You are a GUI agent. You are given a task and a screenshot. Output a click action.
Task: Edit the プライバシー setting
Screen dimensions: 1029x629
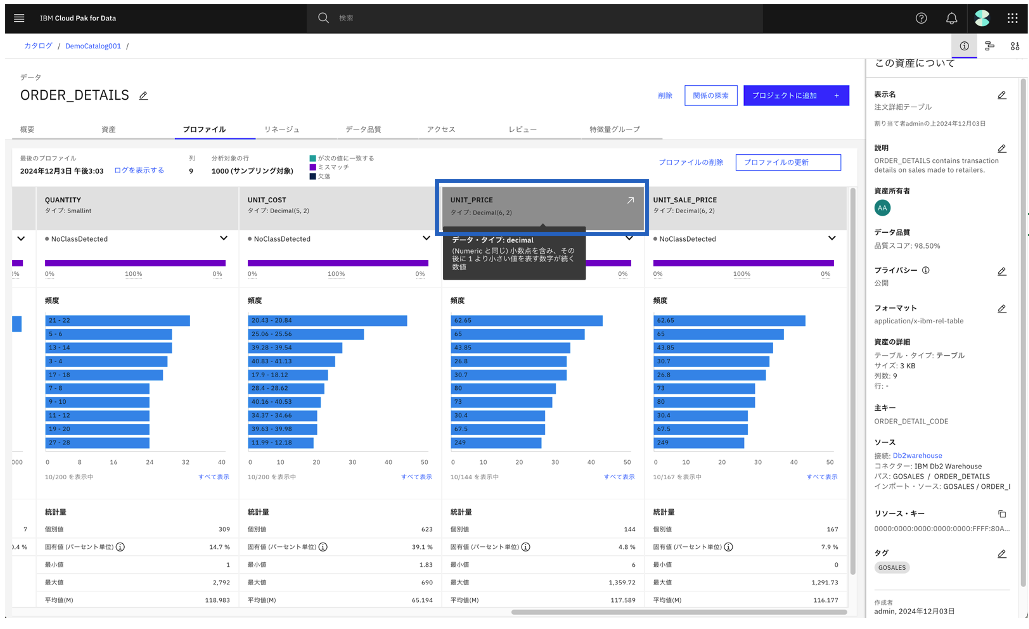[1001, 271]
